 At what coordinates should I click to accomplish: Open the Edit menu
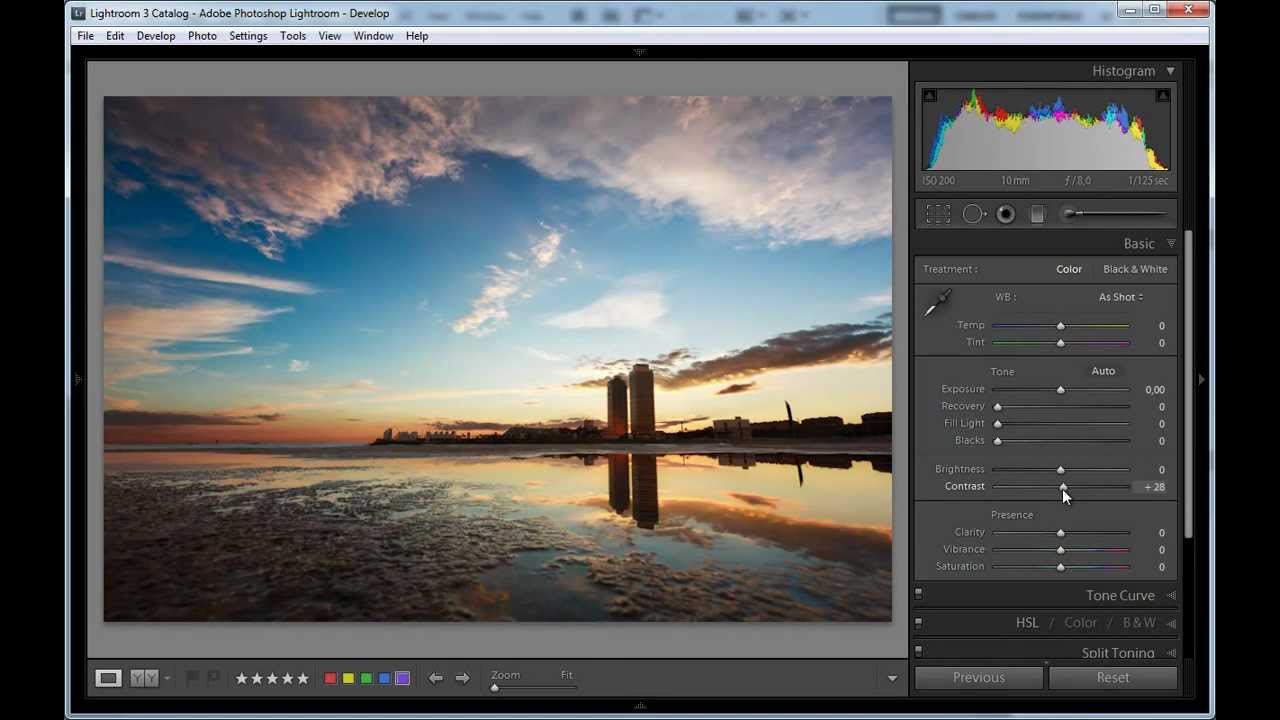pyautogui.click(x=116, y=36)
